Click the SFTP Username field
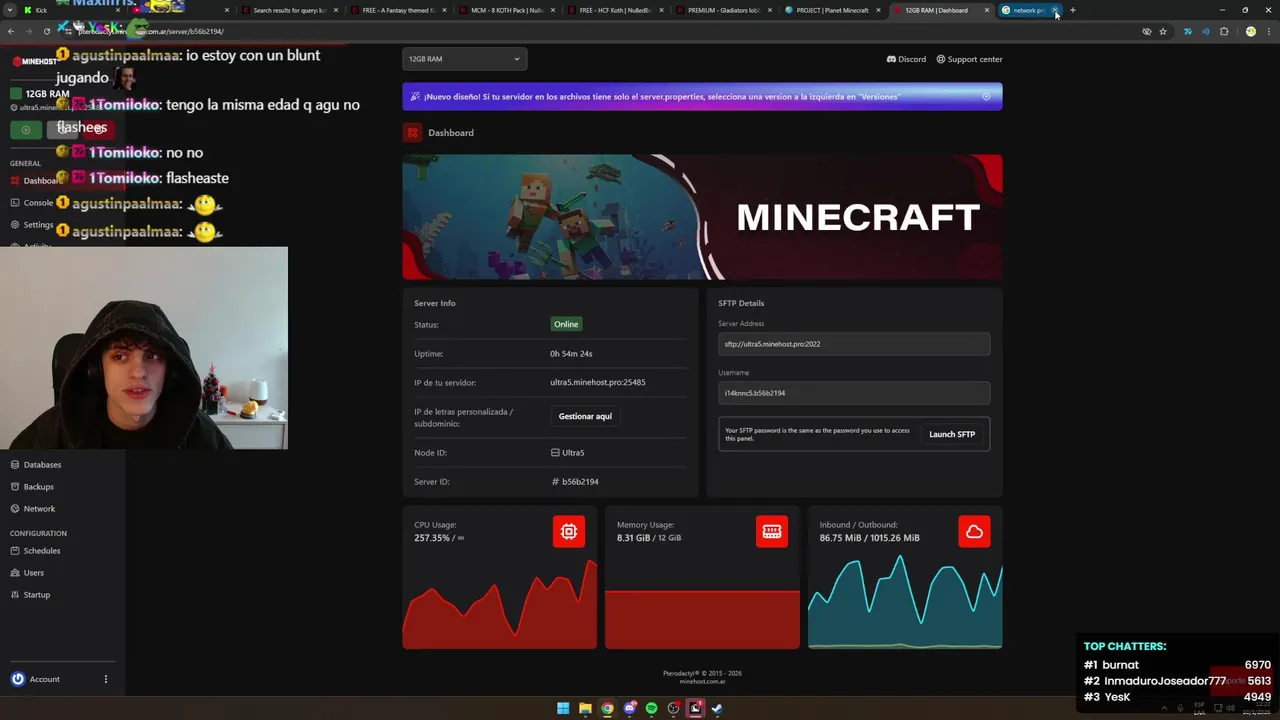Screen dimensions: 1280x720 coord(854,393)
